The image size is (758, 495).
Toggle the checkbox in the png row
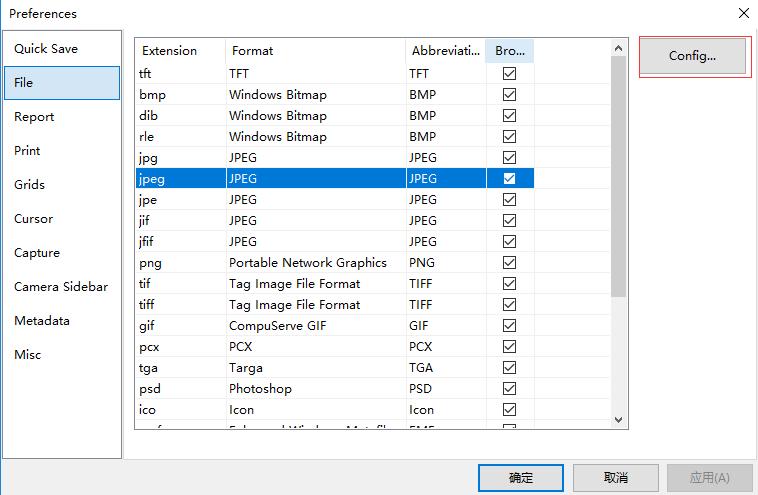click(510, 263)
